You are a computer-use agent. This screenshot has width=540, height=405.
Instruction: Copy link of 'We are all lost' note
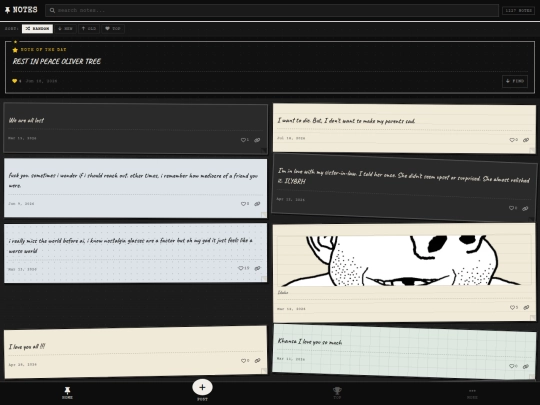tap(257, 140)
